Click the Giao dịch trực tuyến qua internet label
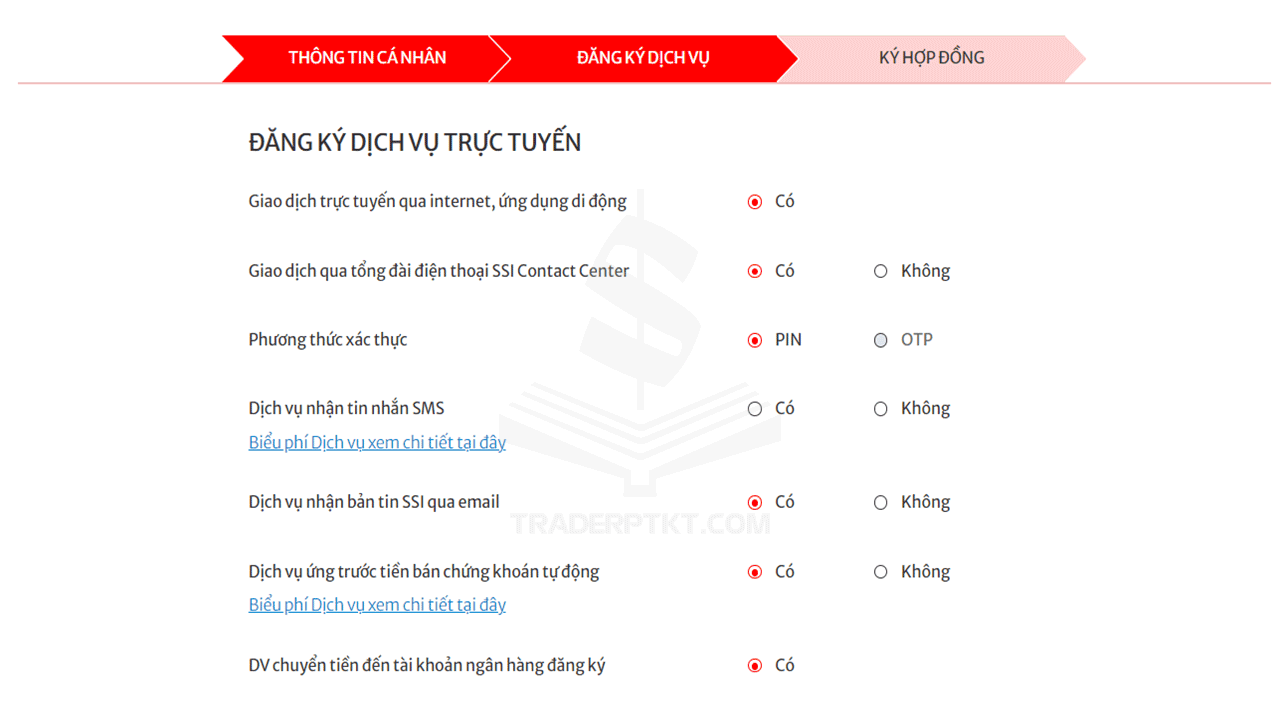The height and width of the screenshot is (720, 1280). (x=437, y=202)
